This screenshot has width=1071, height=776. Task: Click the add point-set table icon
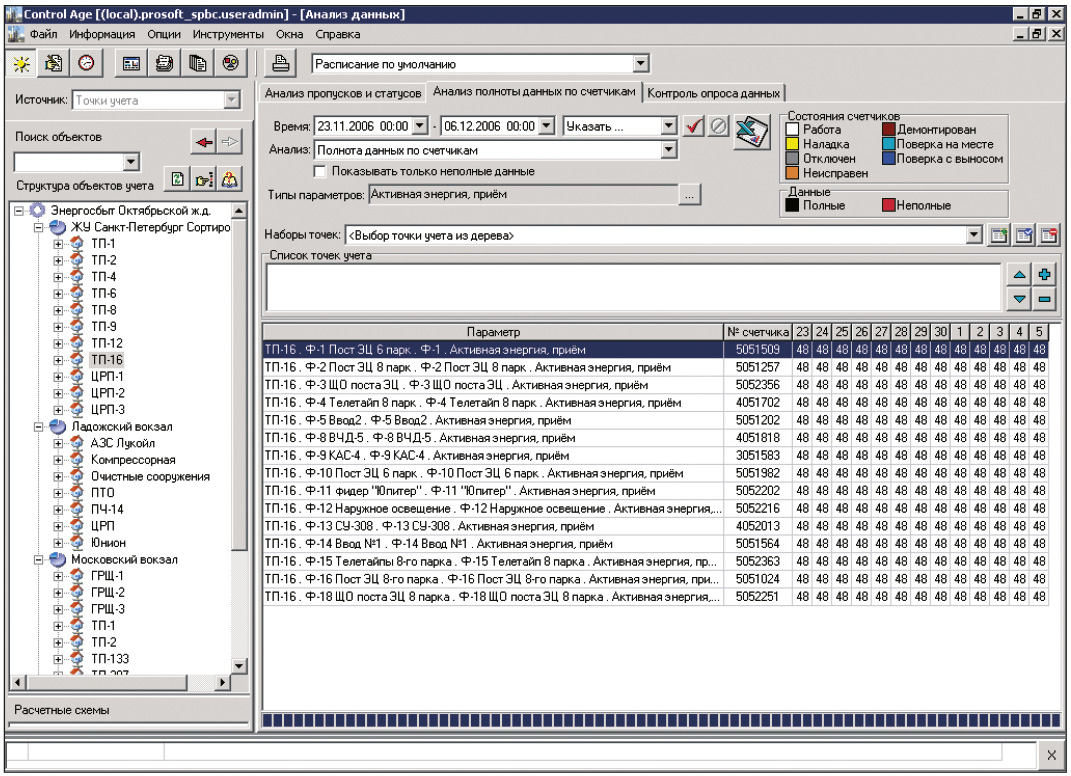pyautogui.click(x=999, y=236)
